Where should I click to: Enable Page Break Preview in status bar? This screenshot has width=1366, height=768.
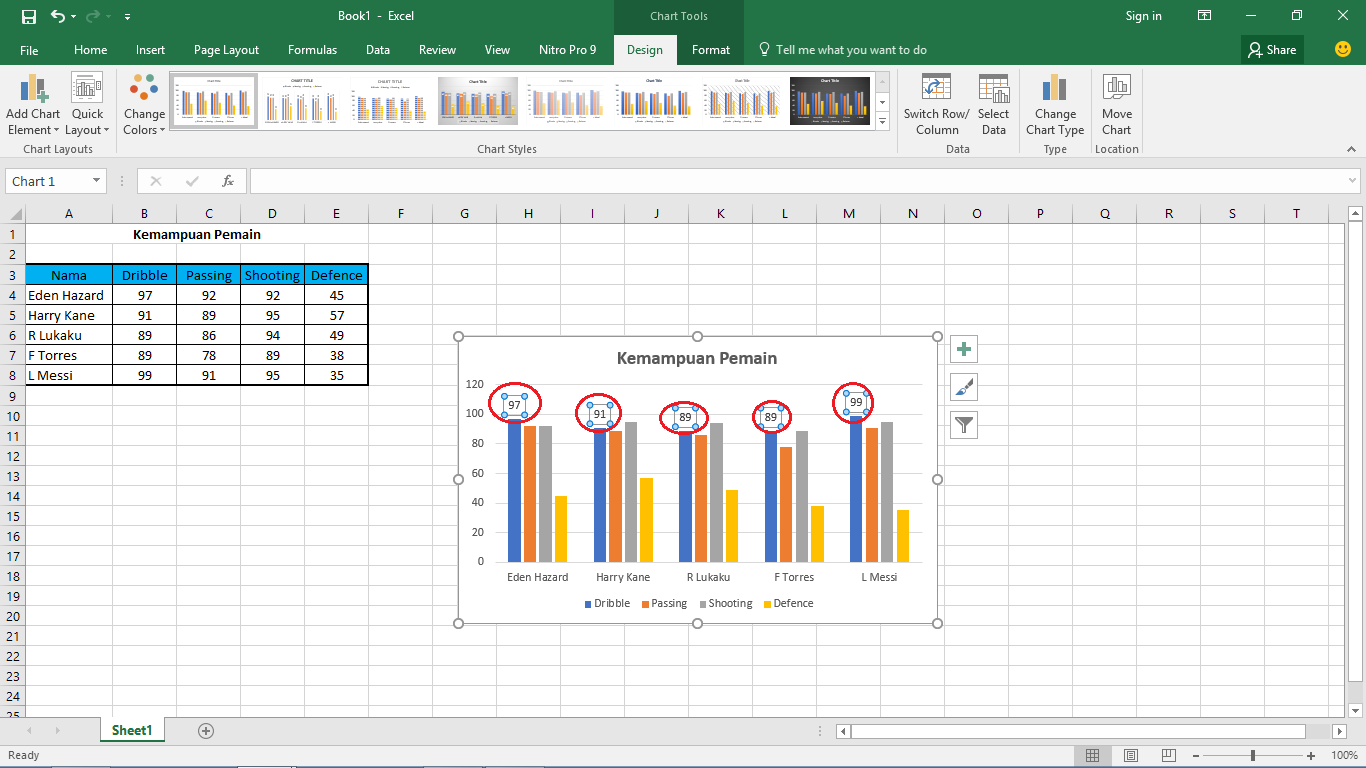(x=1167, y=755)
